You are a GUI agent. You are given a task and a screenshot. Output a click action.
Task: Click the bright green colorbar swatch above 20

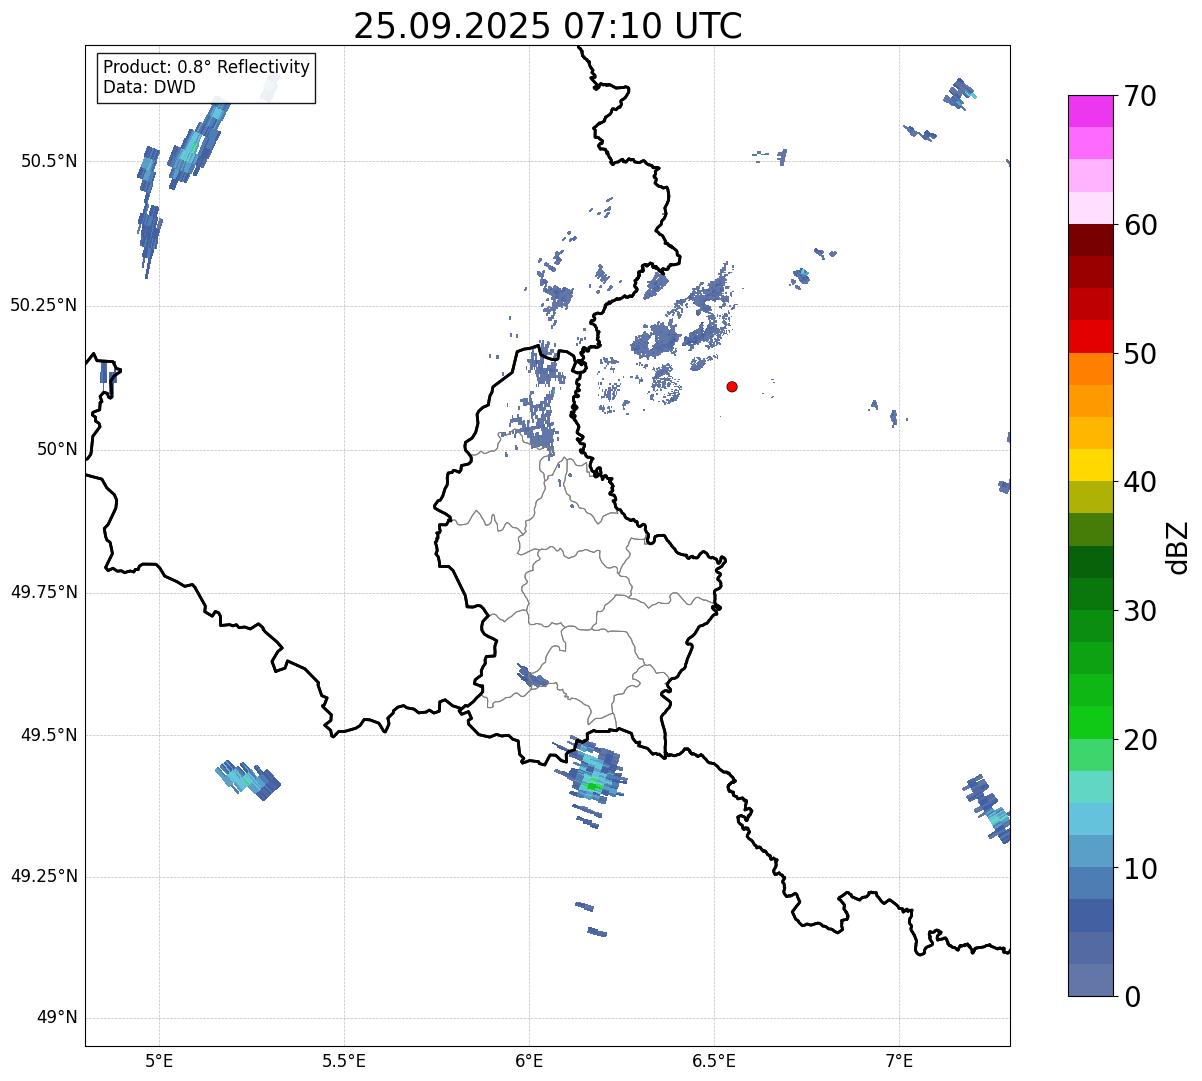[1091, 723]
